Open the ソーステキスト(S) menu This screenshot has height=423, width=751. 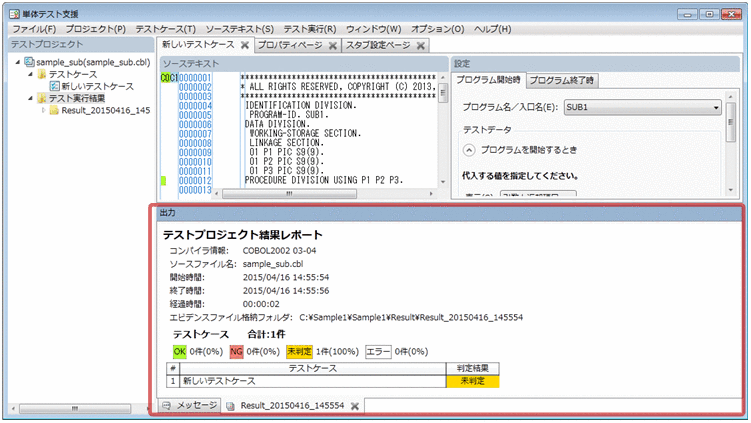[239, 29]
